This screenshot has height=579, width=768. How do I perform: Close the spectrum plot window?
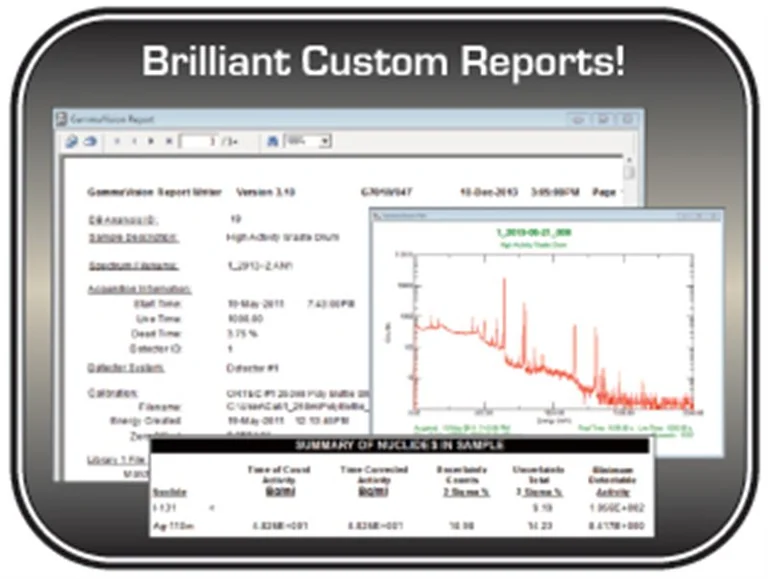point(716,216)
